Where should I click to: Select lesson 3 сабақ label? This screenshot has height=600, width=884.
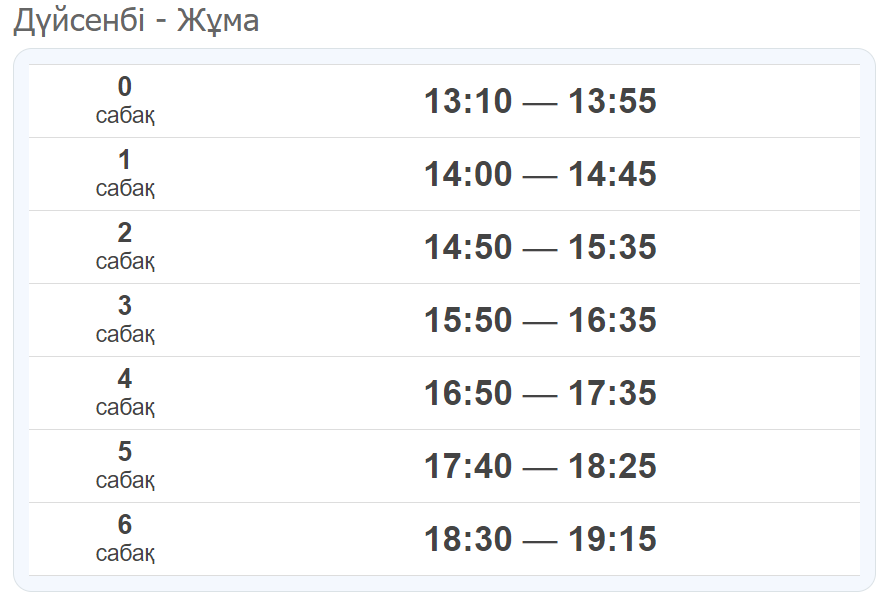coord(125,320)
